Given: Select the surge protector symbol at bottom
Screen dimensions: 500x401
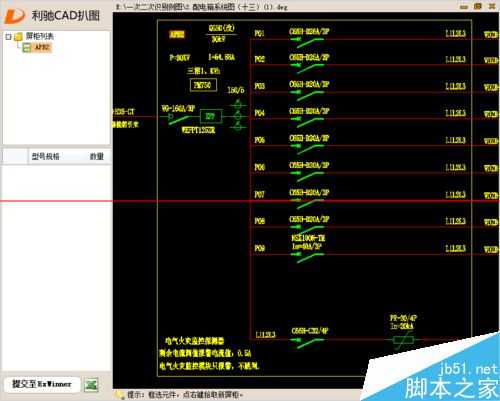Looking at the screenshot, I should point(403,341).
